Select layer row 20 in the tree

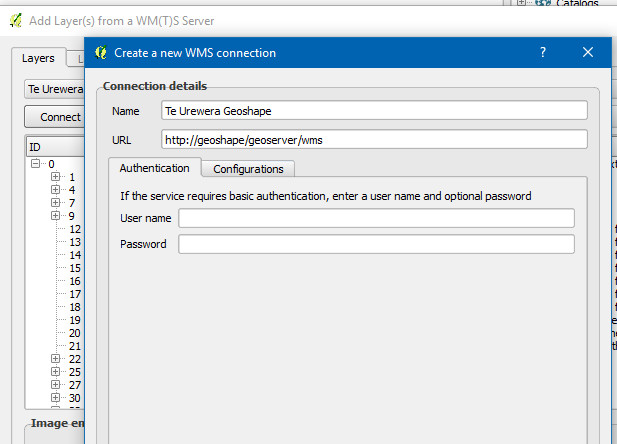pos(75,333)
